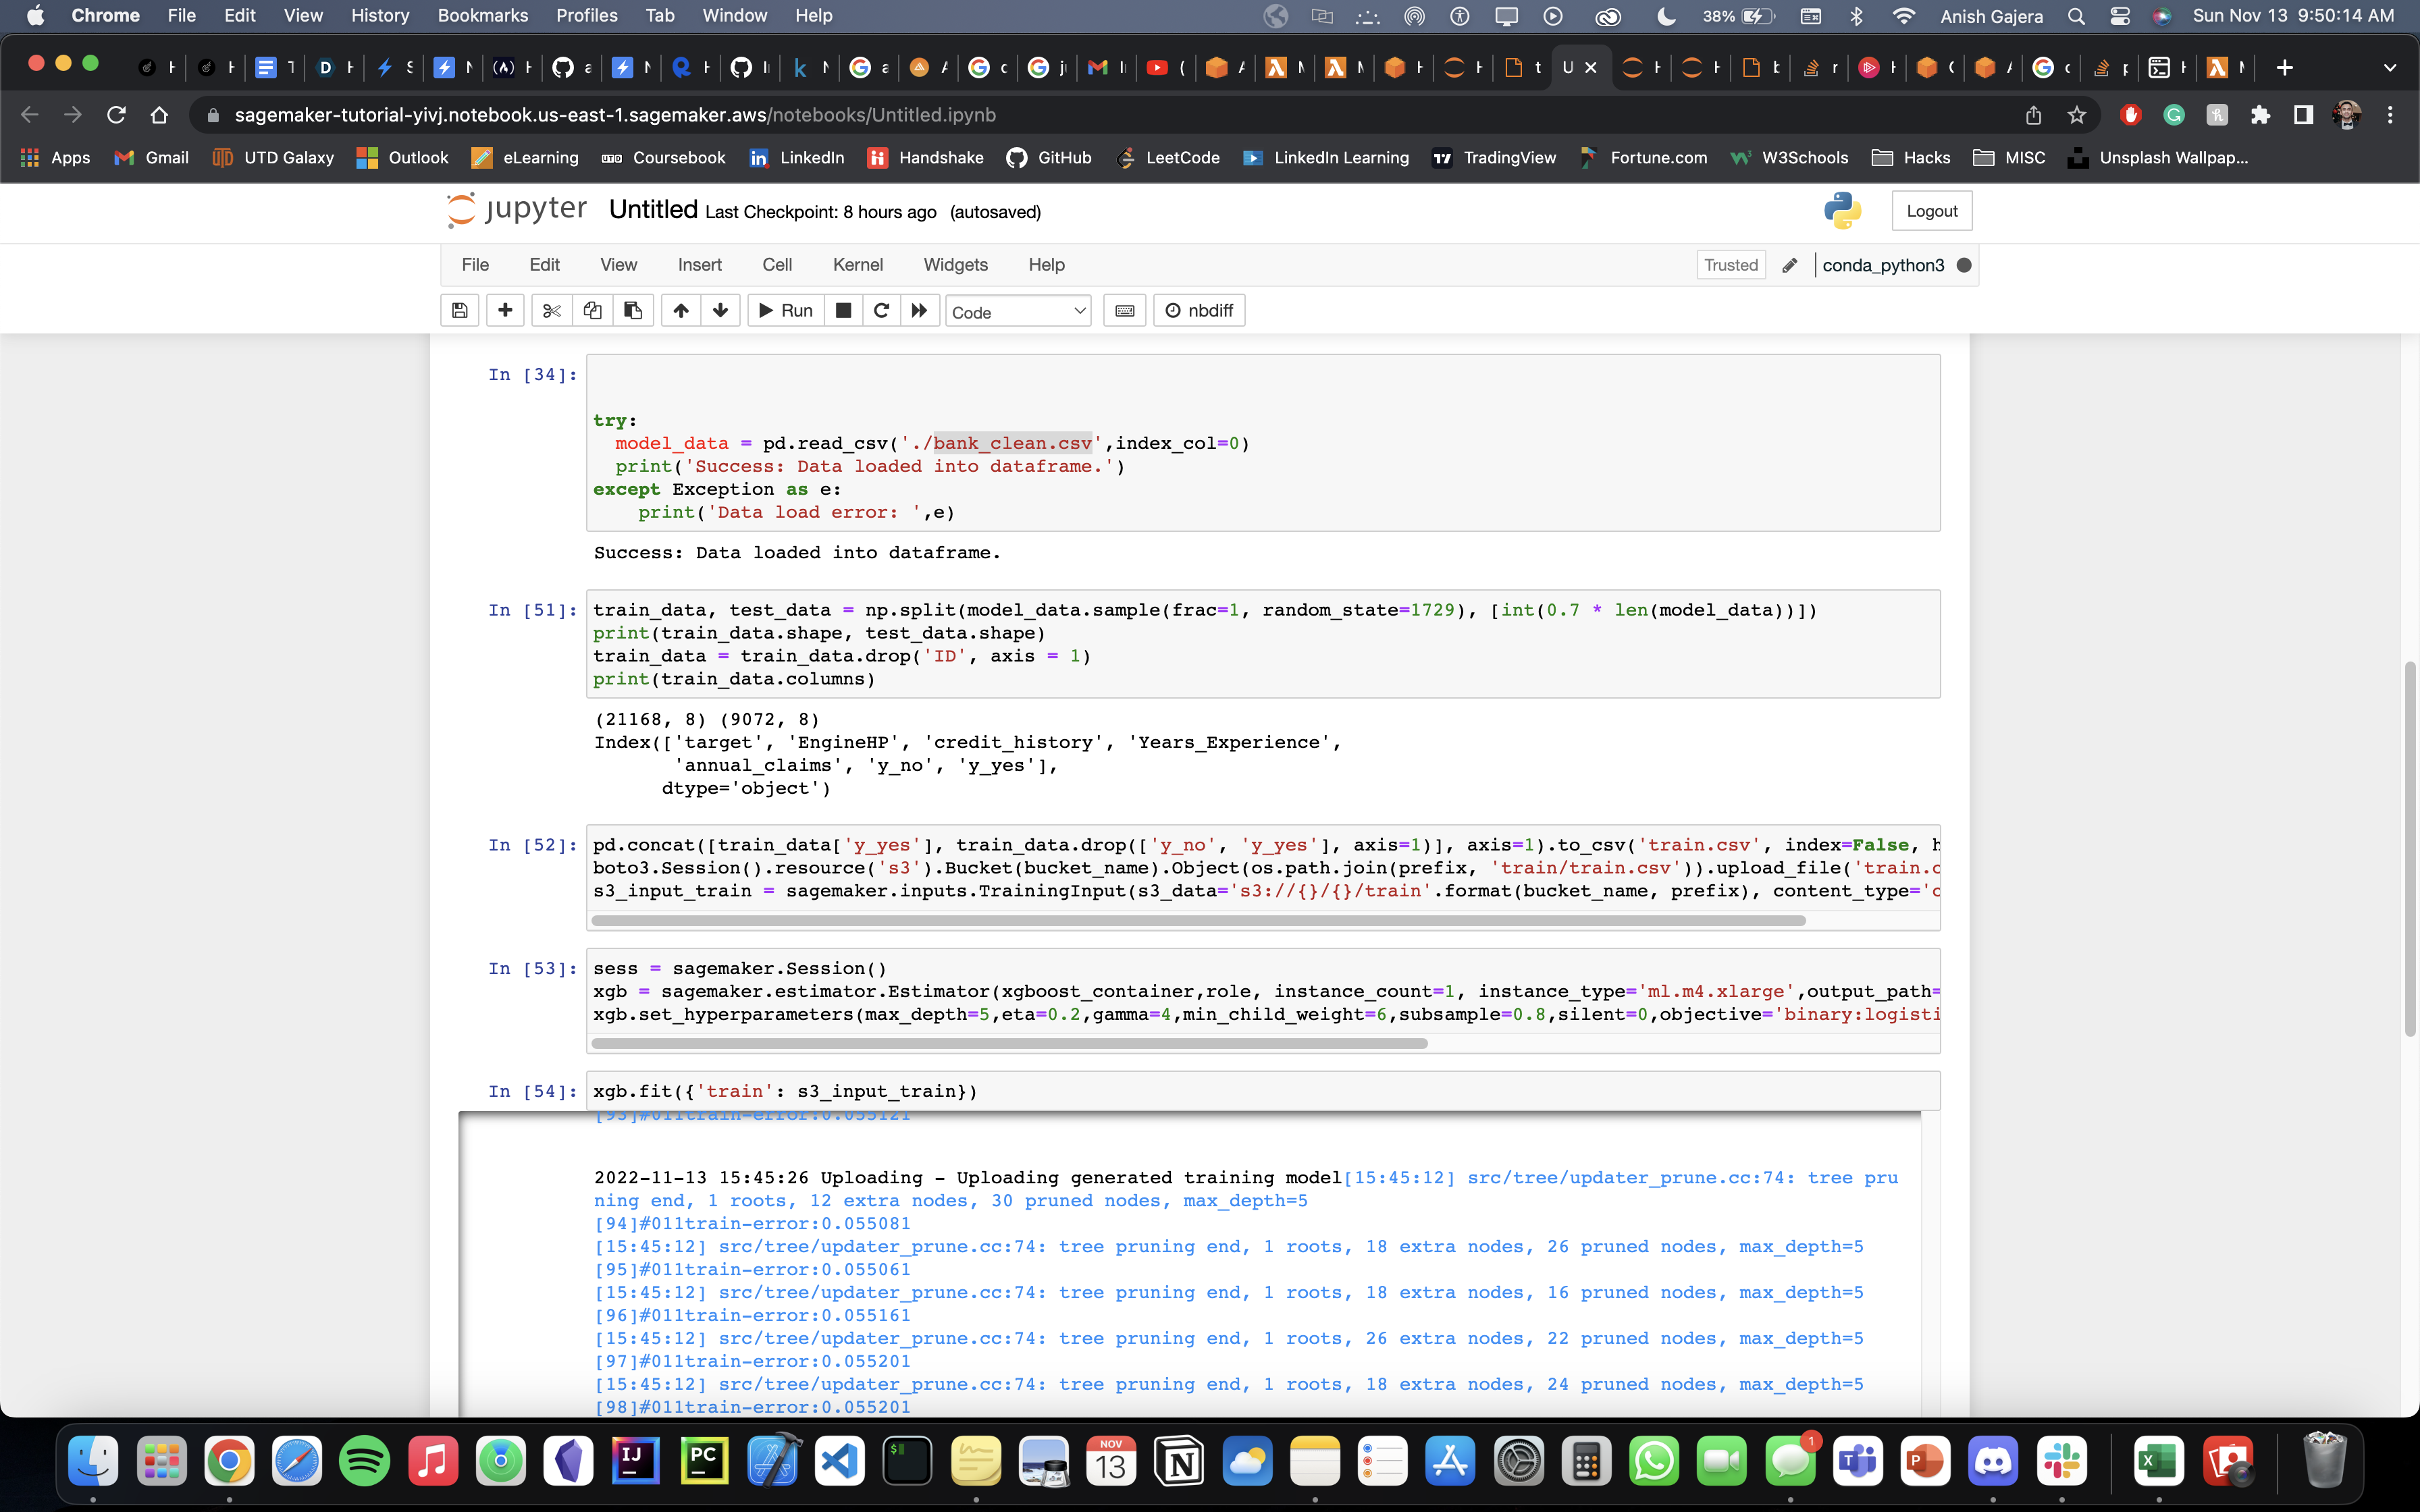Save notebook with the floppy disk icon
This screenshot has height=1512, width=2420.
tap(459, 310)
